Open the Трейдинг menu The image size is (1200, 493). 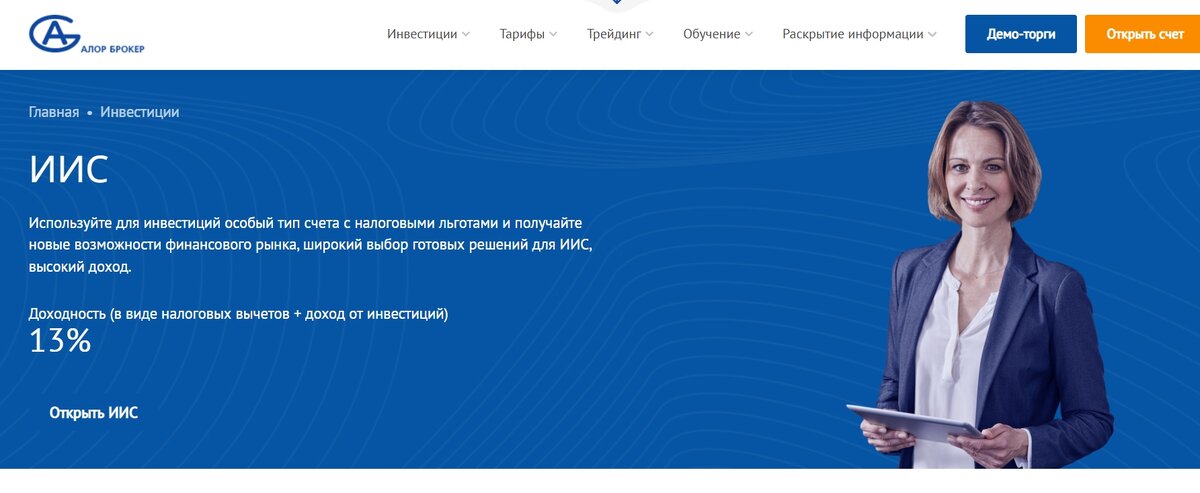620,34
